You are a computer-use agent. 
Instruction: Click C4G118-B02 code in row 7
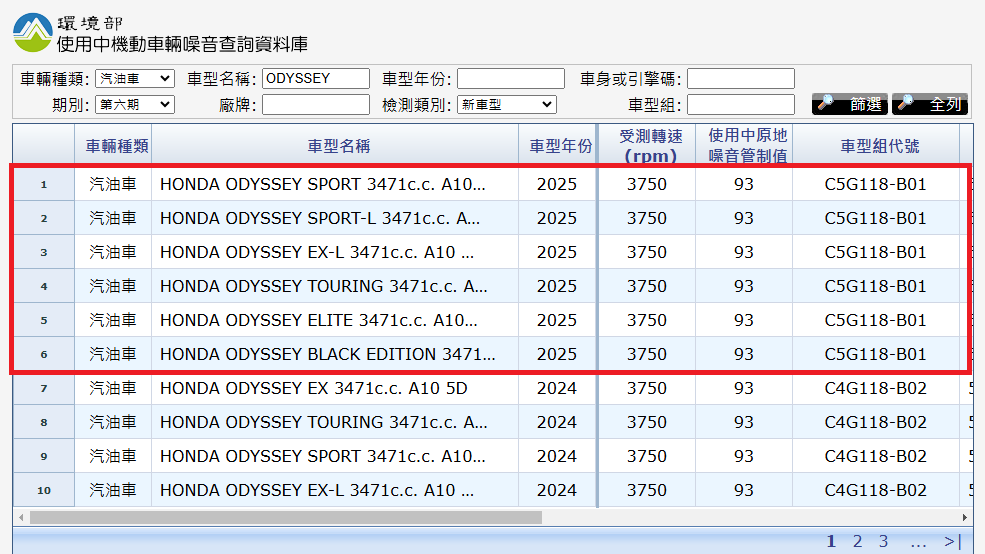coord(875,388)
